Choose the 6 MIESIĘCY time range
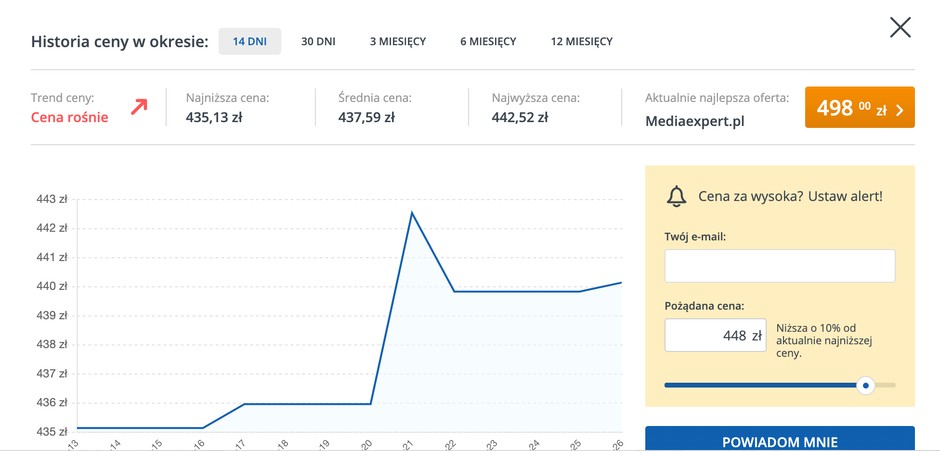 point(488,41)
